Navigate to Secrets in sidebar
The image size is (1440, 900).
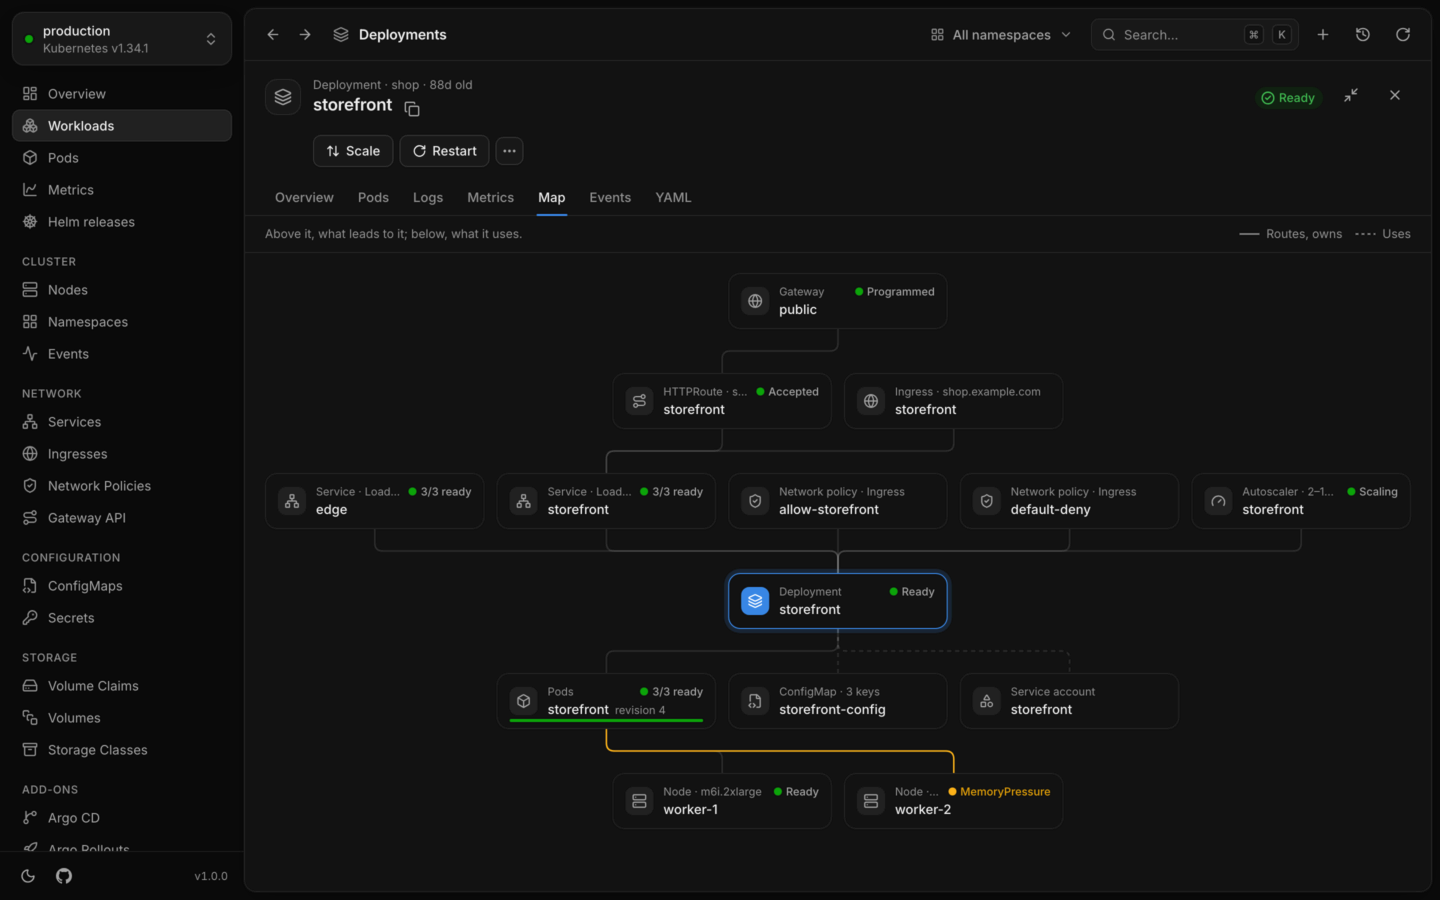(122, 618)
